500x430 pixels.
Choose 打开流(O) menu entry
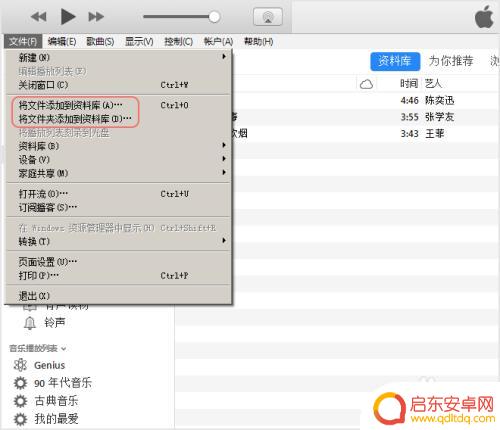coord(119,194)
